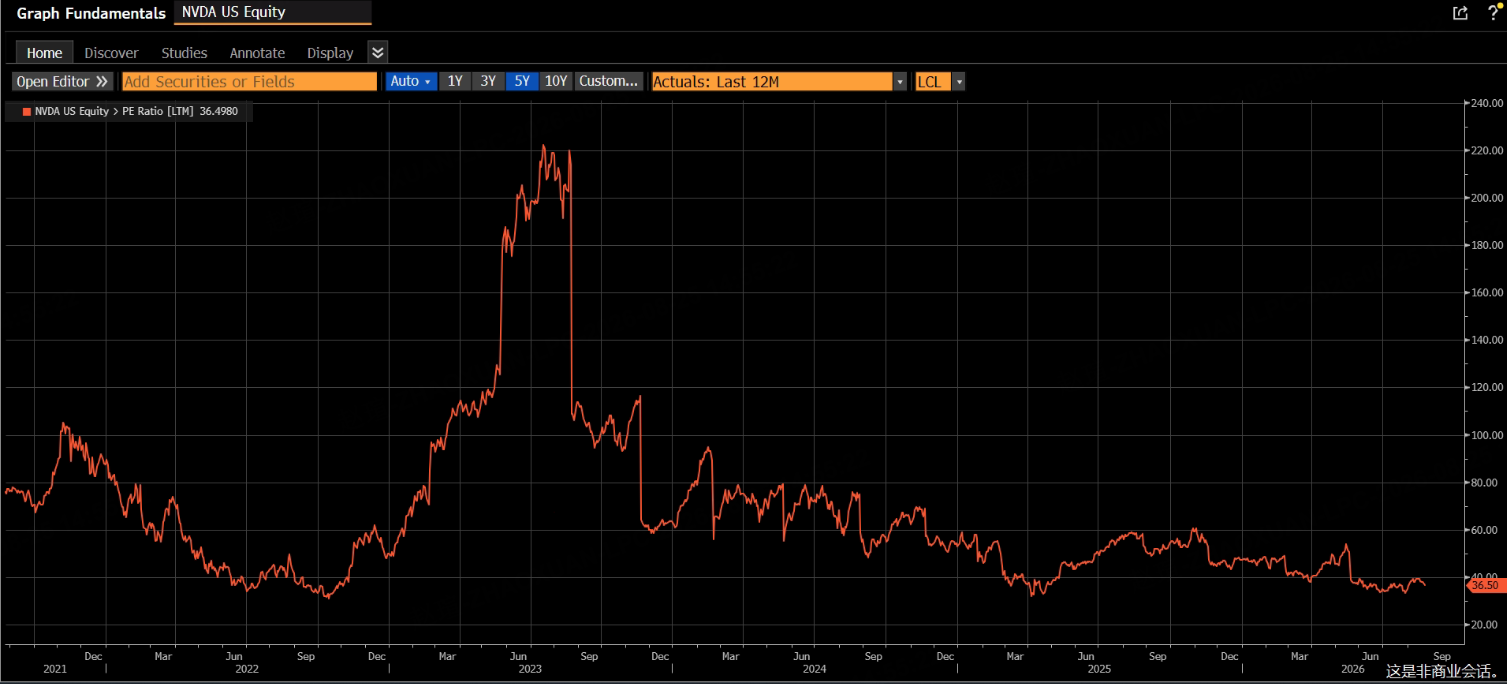Click the 220.00 y-axis label

[1486, 150]
